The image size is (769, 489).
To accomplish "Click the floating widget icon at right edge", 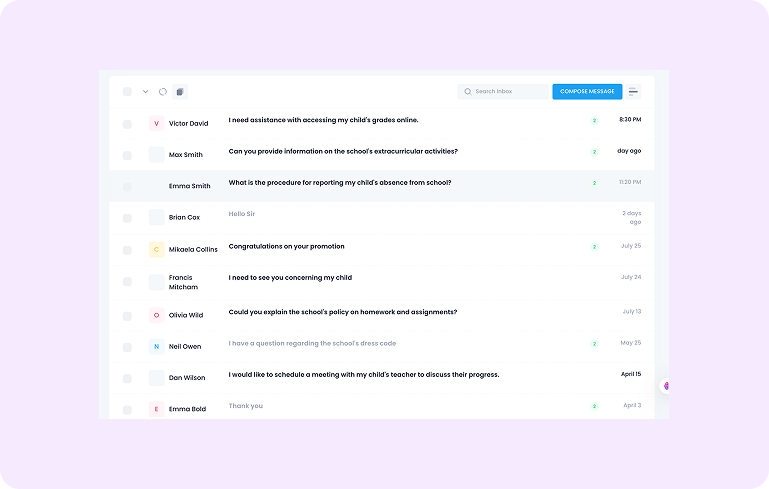I will pos(665,386).
